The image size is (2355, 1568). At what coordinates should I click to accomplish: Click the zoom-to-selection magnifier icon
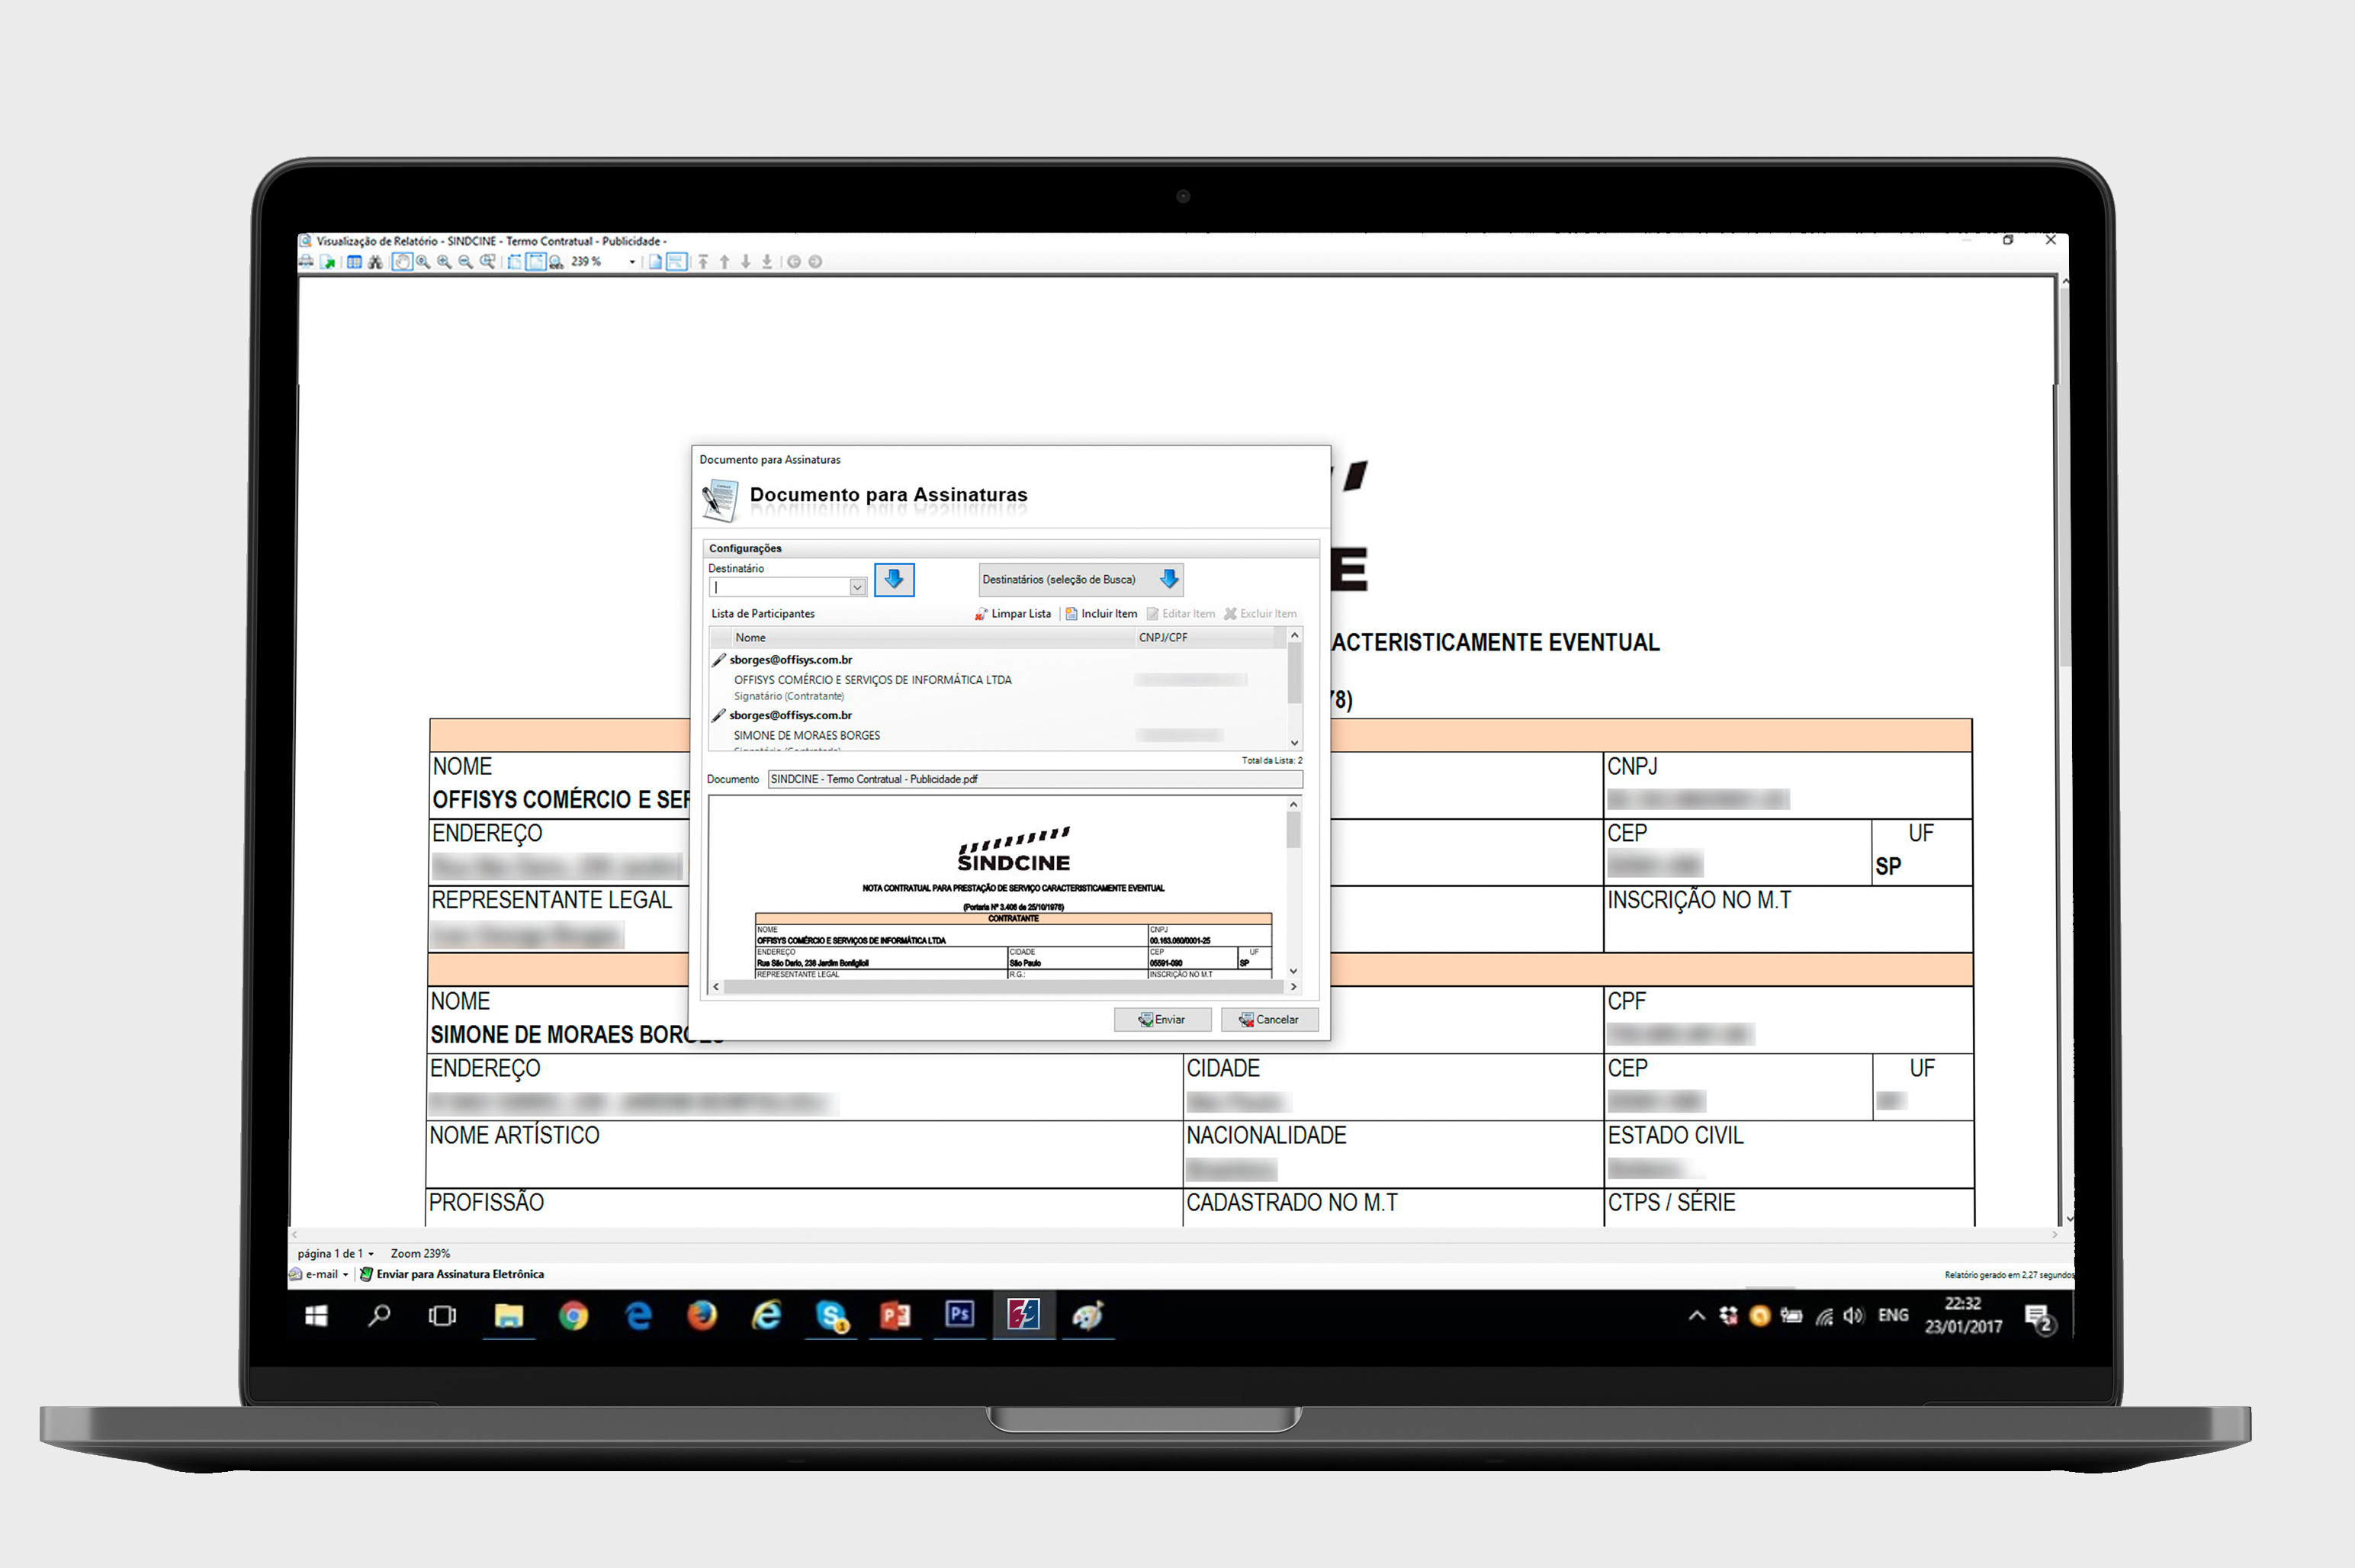coord(487,262)
